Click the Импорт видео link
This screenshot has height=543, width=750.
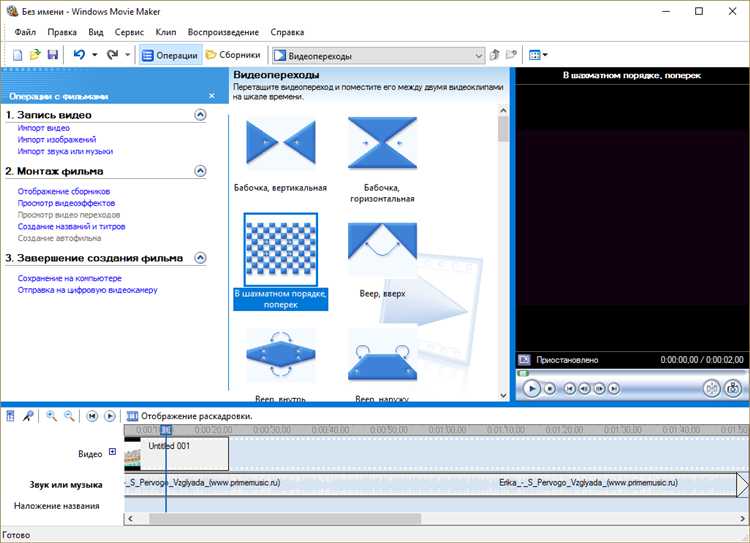click(43, 128)
